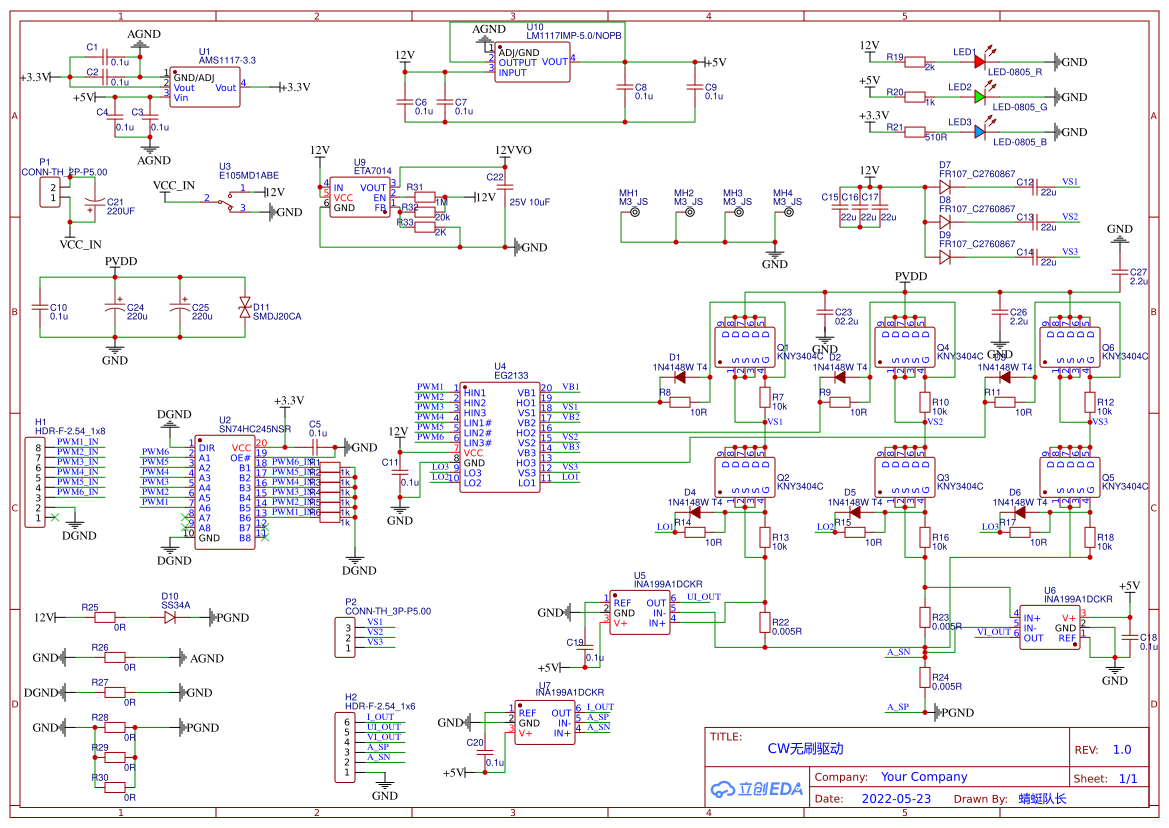1169x828 pixels.
Task: Click the PWM1_IN label on H1
Action: coord(78,441)
